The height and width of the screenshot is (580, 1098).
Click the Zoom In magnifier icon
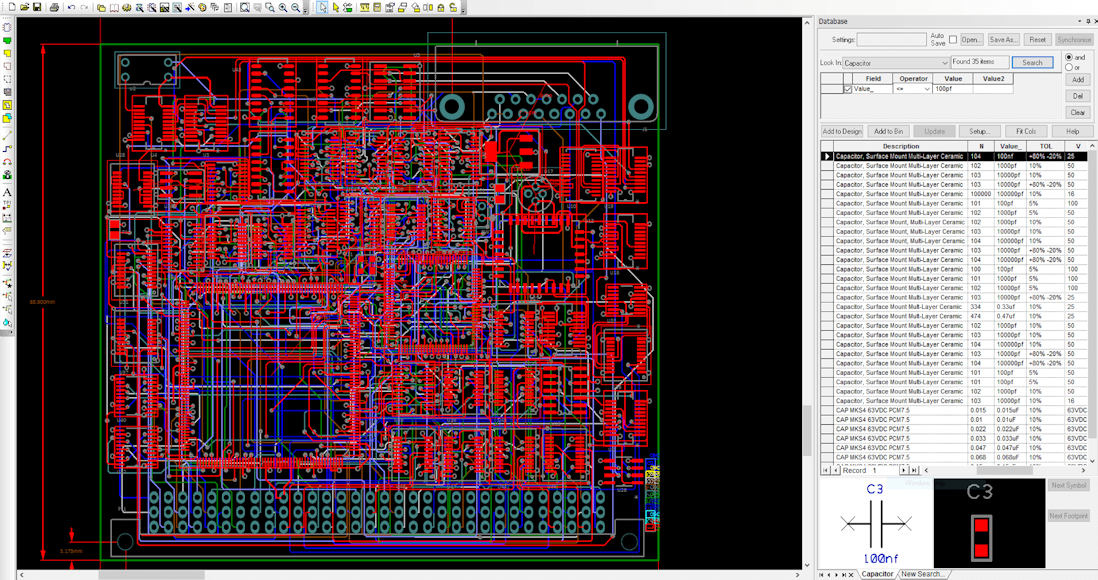pos(283,7)
